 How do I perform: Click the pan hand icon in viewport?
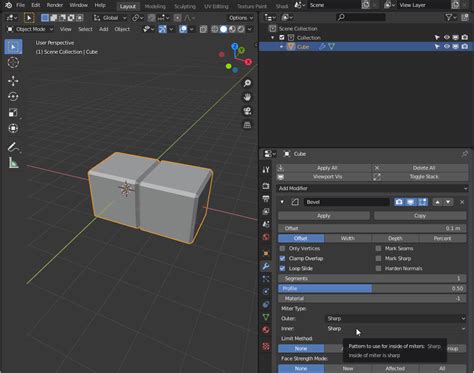click(x=247, y=97)
